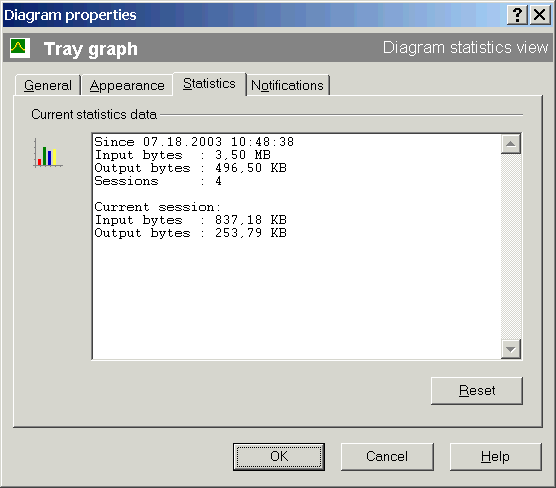This screenshot has height=488, width=556.
Task: Place cursor on 'Current session:' line
Action: tap(158, 207)
